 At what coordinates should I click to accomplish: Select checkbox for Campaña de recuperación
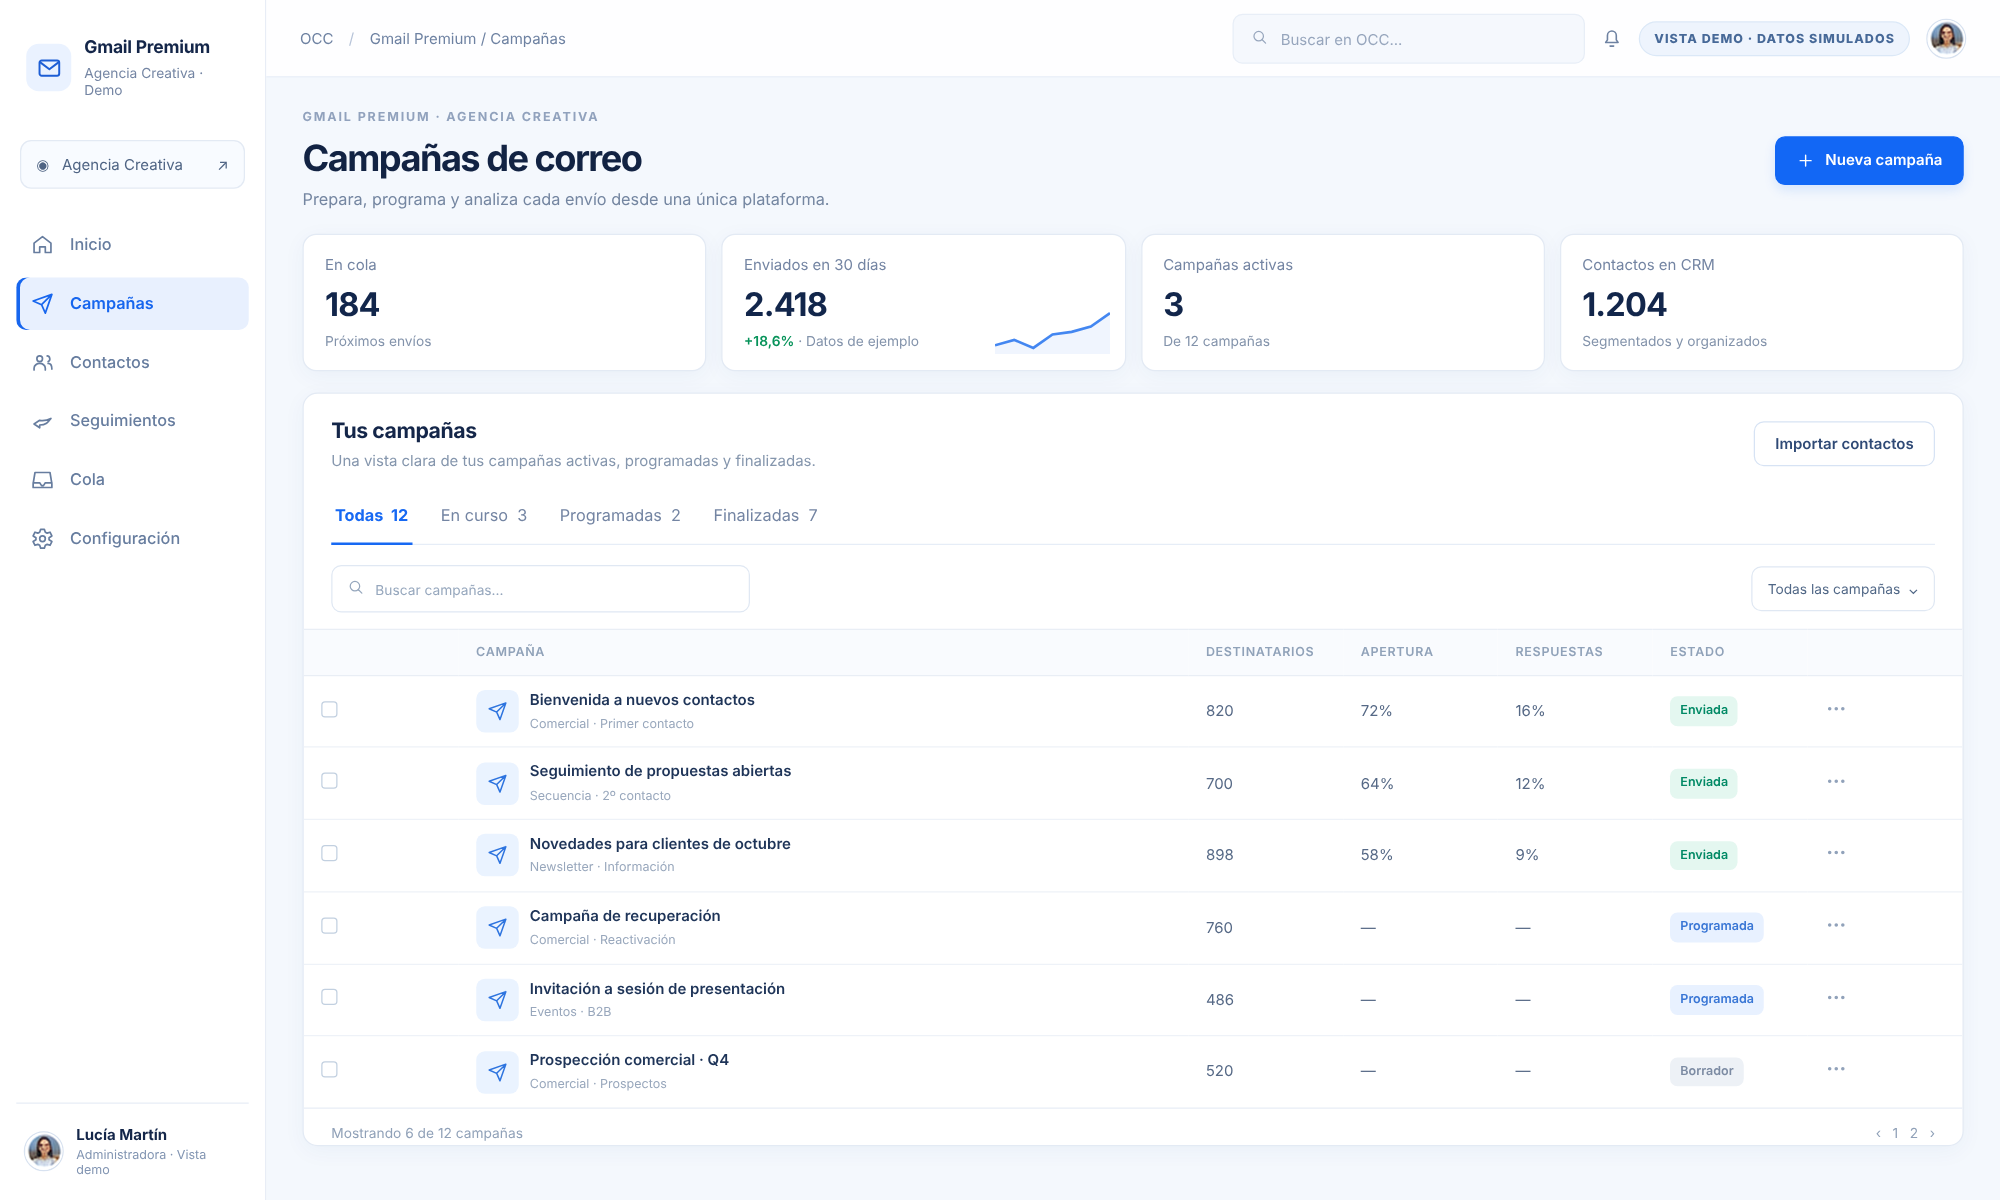pyautogui.click(x=329, y=925)
